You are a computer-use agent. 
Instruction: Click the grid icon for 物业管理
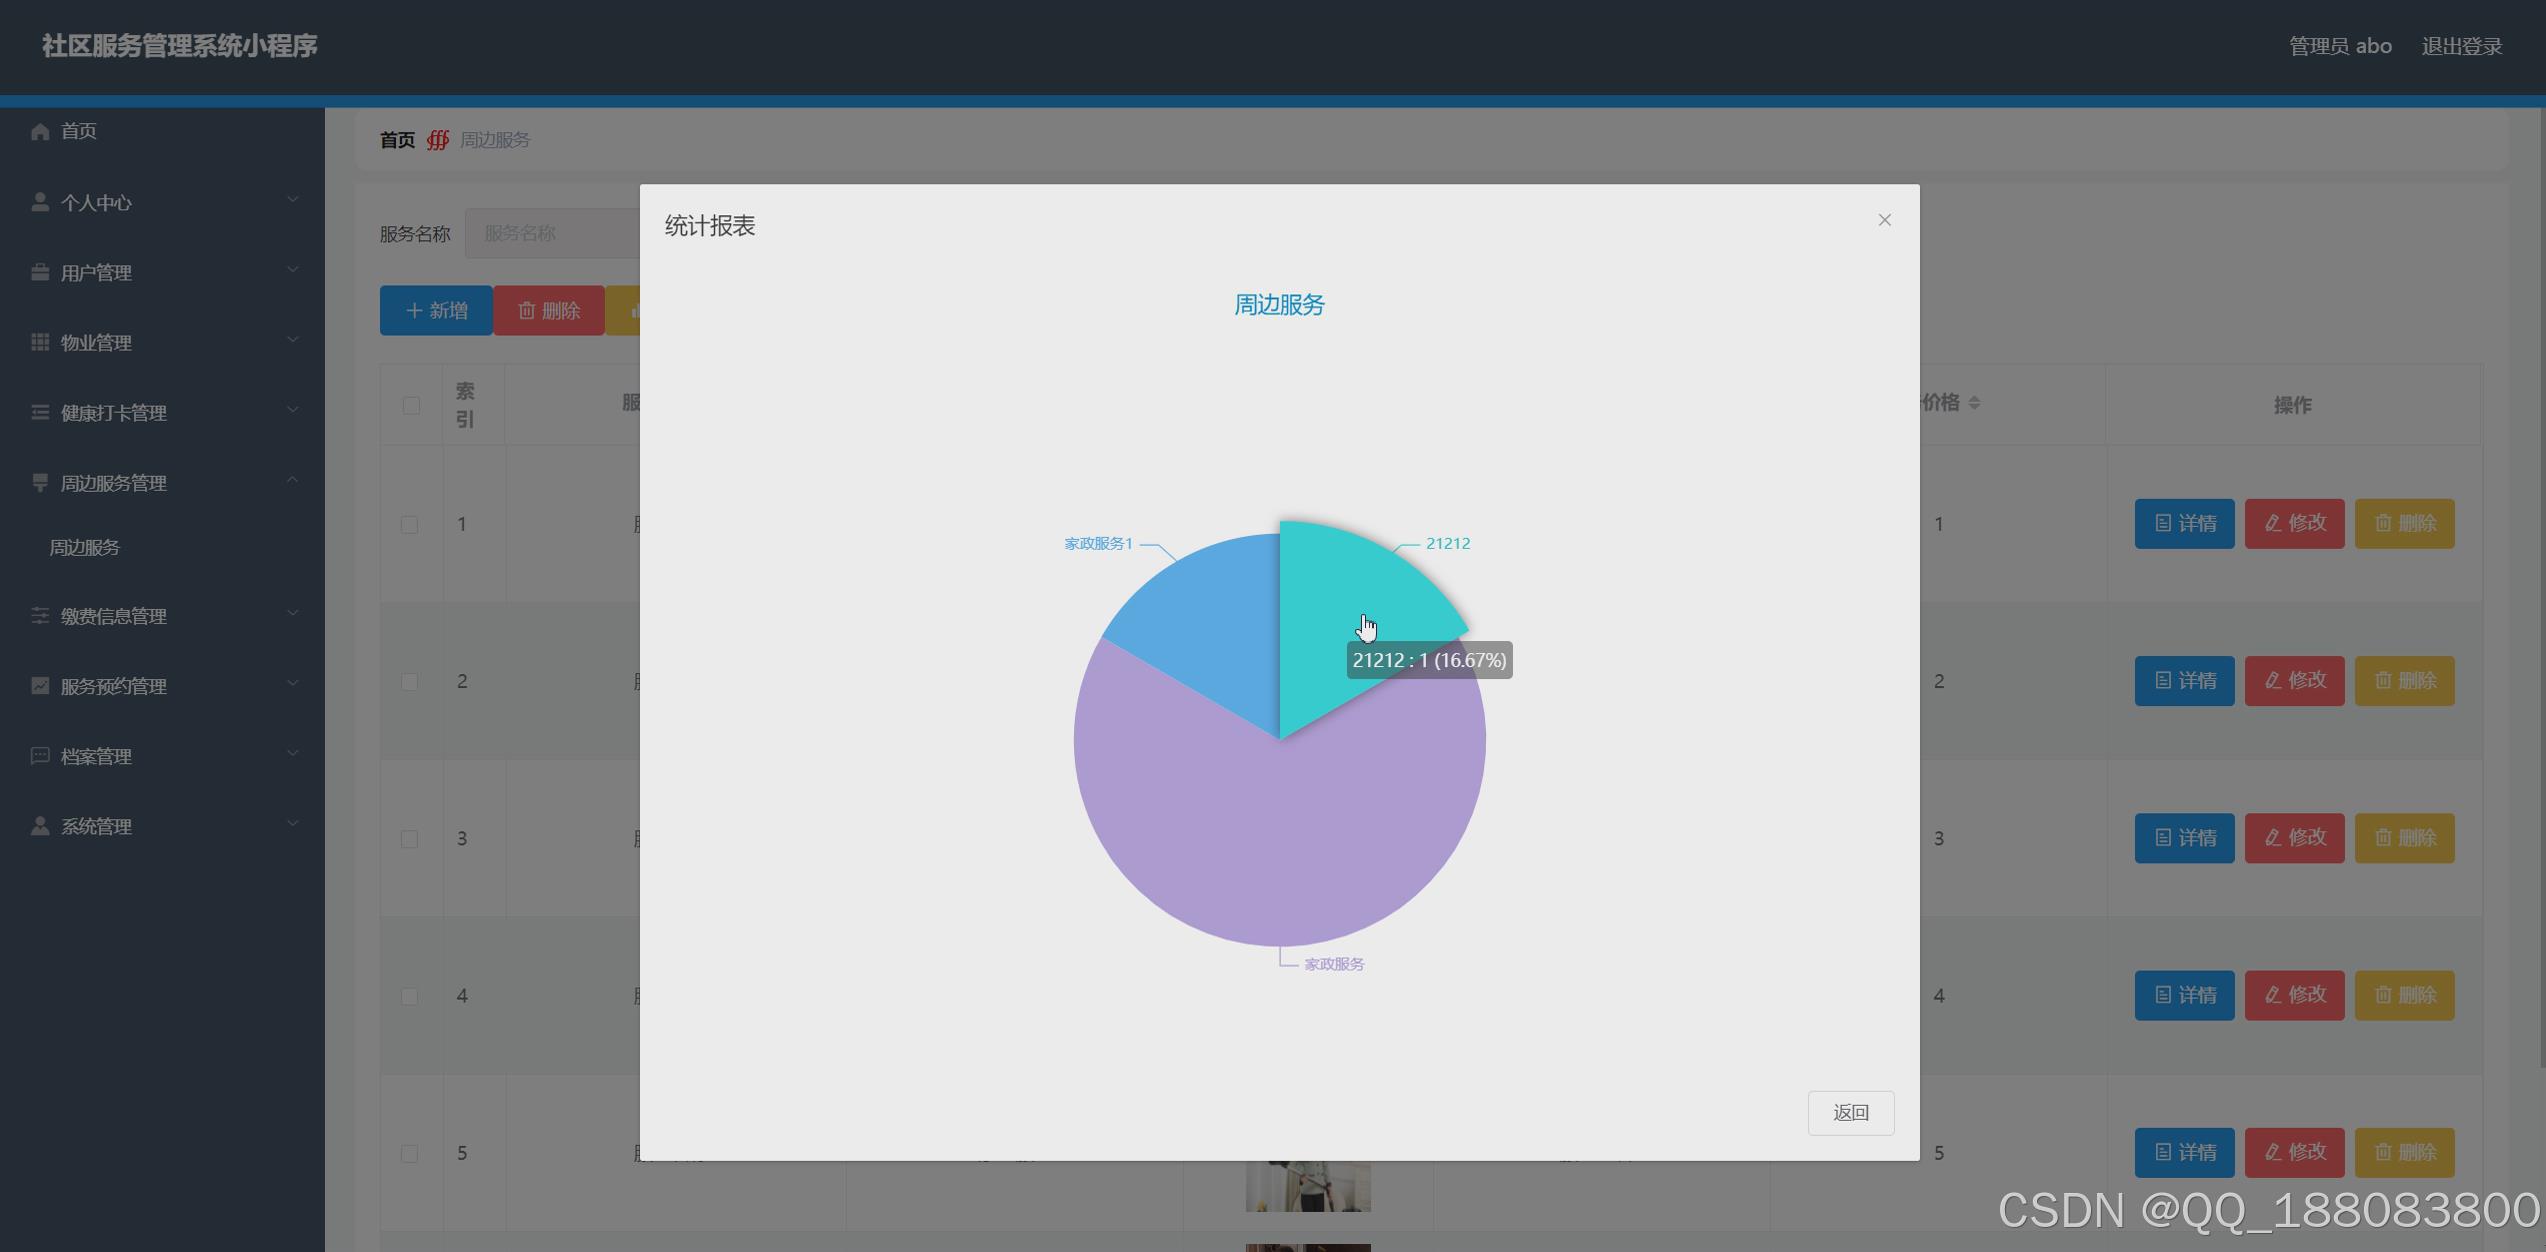coord(40,342)
